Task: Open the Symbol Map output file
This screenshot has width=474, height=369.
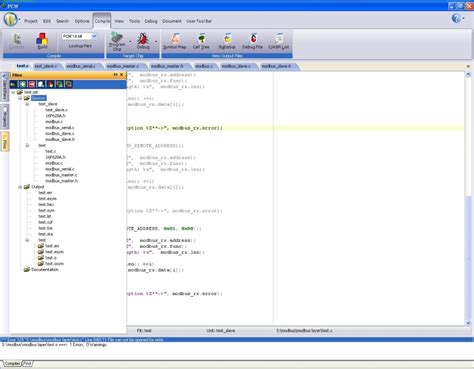Action: pyautogui.click(x=175, y=41)
